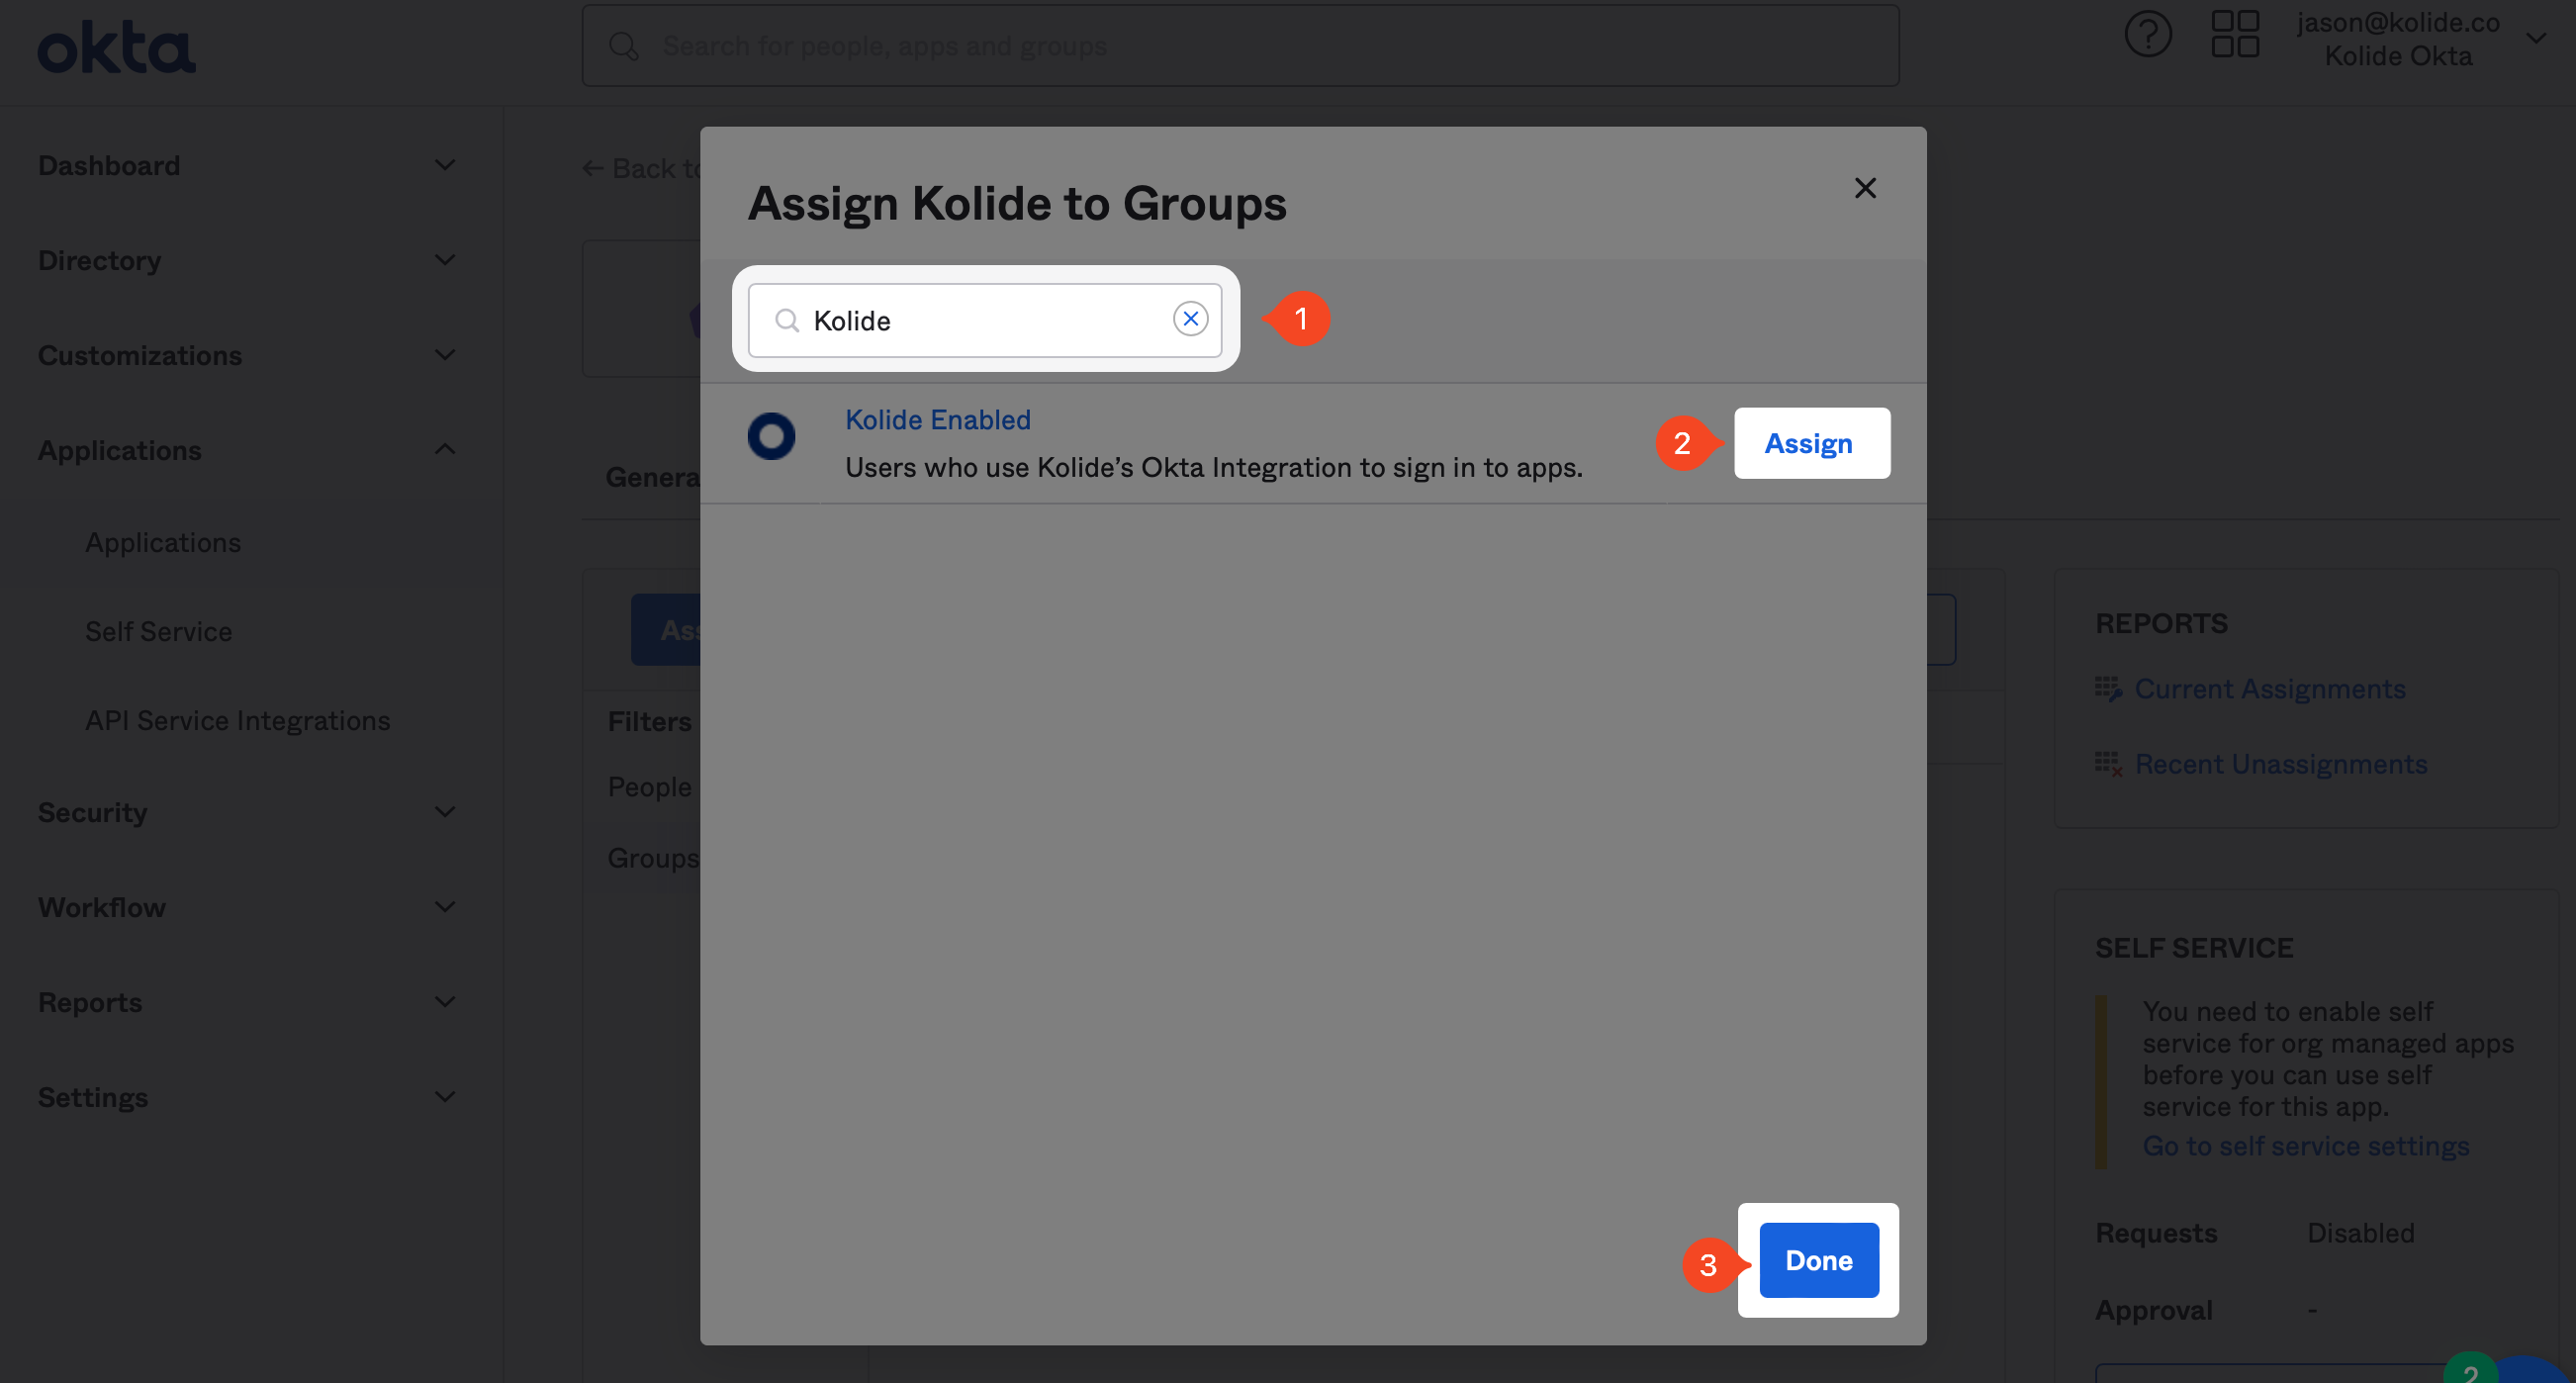Click the Kolide Enabled group icon
The height and width of the screenshot is (1383, 2576).
coord(771,437)
